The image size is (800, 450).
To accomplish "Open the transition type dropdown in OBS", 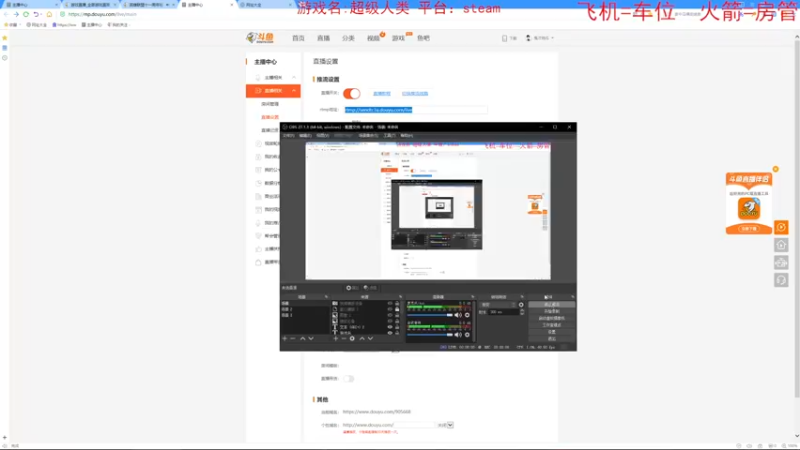I will click(x=497, y=305).
